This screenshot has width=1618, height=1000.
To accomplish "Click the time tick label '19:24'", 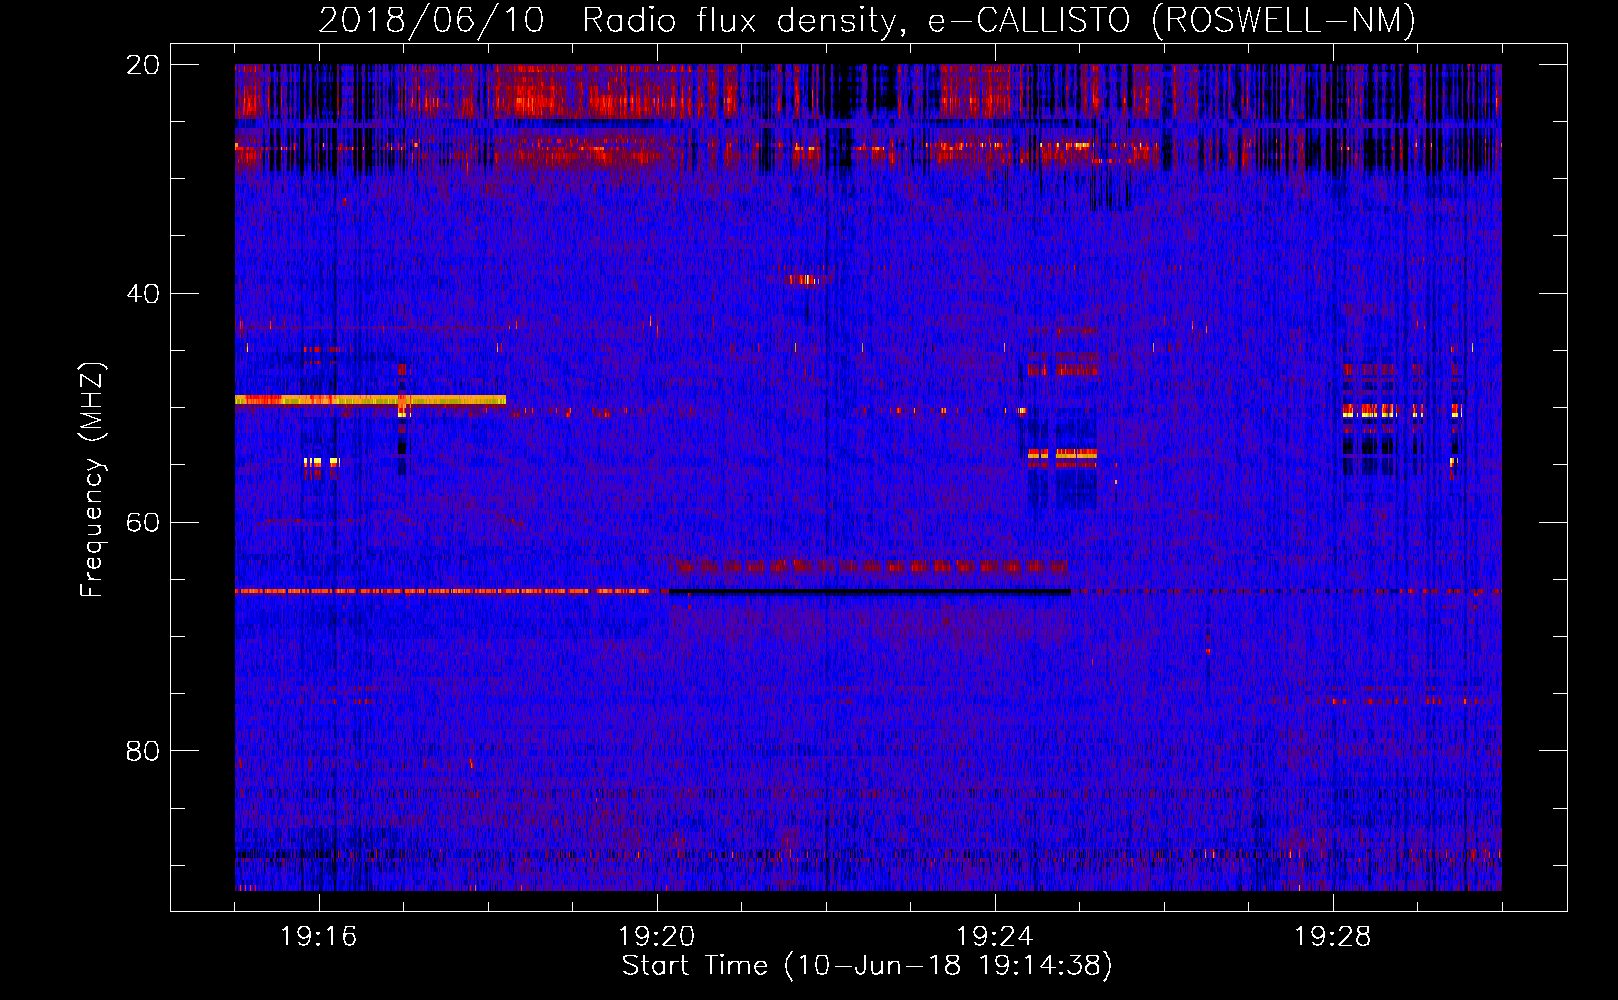I will pyautogui.click(x=994, y=937).
